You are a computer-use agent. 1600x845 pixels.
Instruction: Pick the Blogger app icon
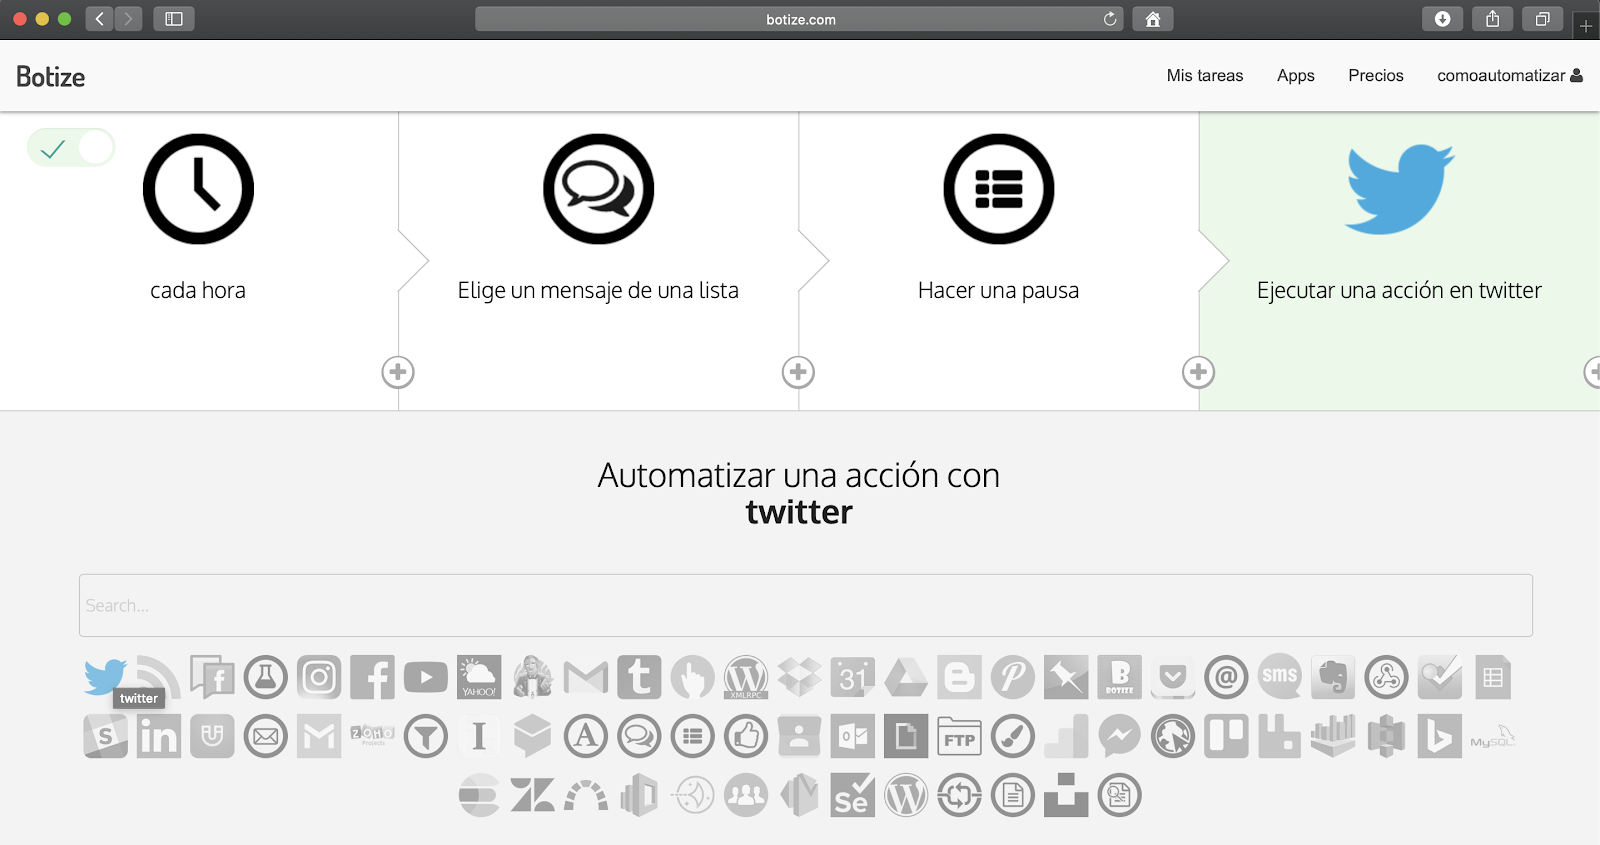click(959, 677)
